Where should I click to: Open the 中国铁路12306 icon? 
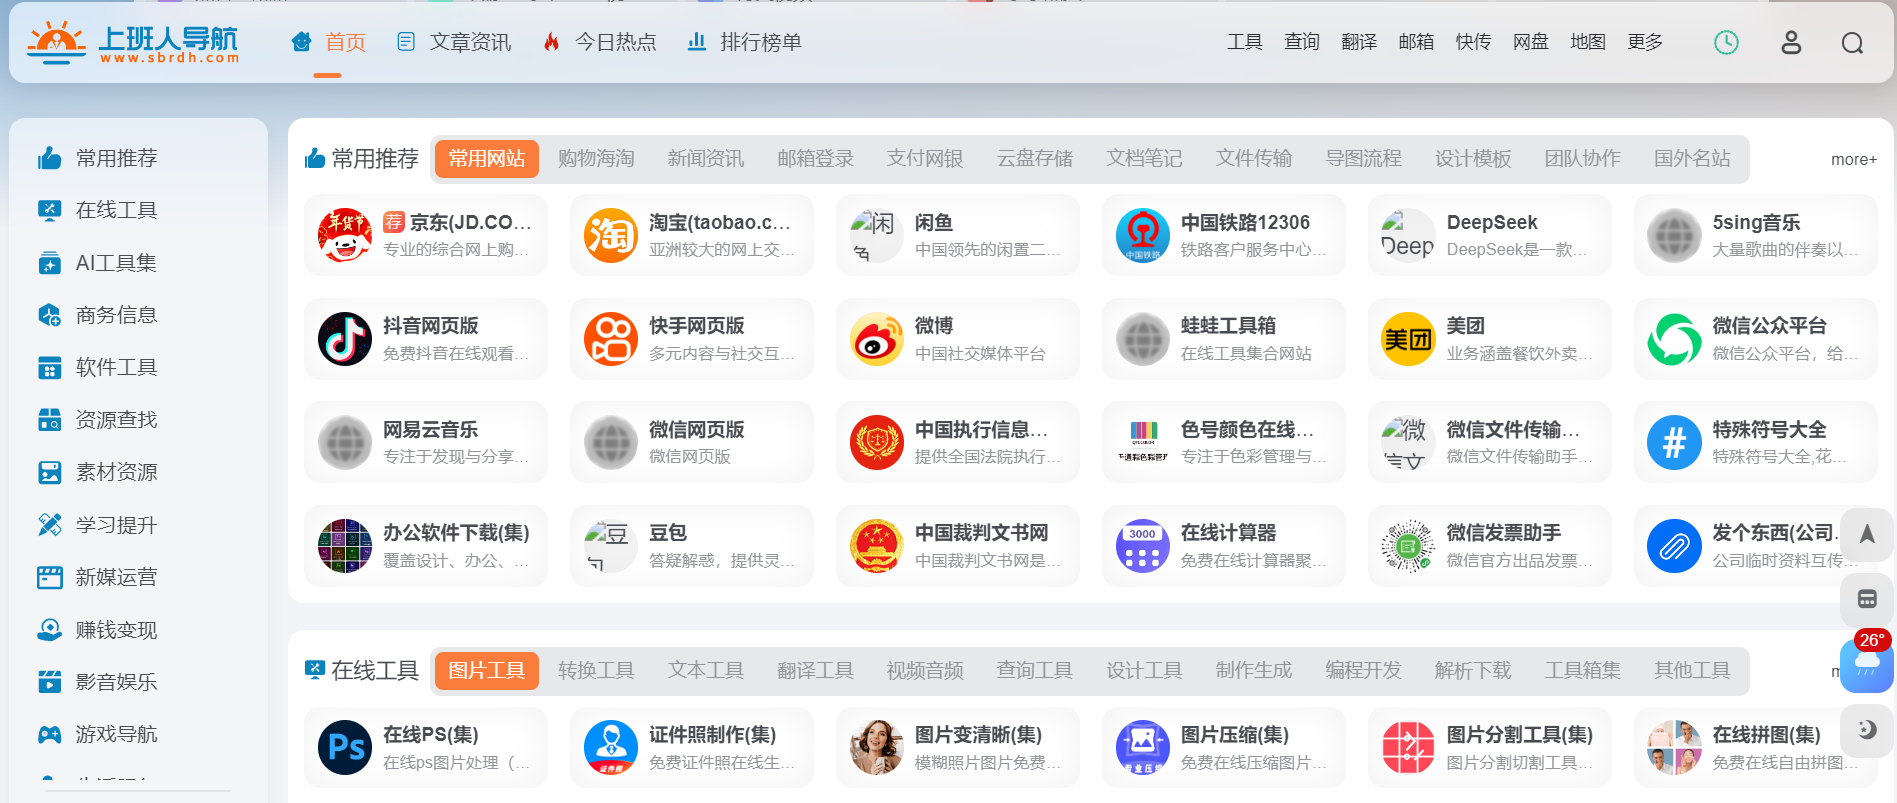1143,235
